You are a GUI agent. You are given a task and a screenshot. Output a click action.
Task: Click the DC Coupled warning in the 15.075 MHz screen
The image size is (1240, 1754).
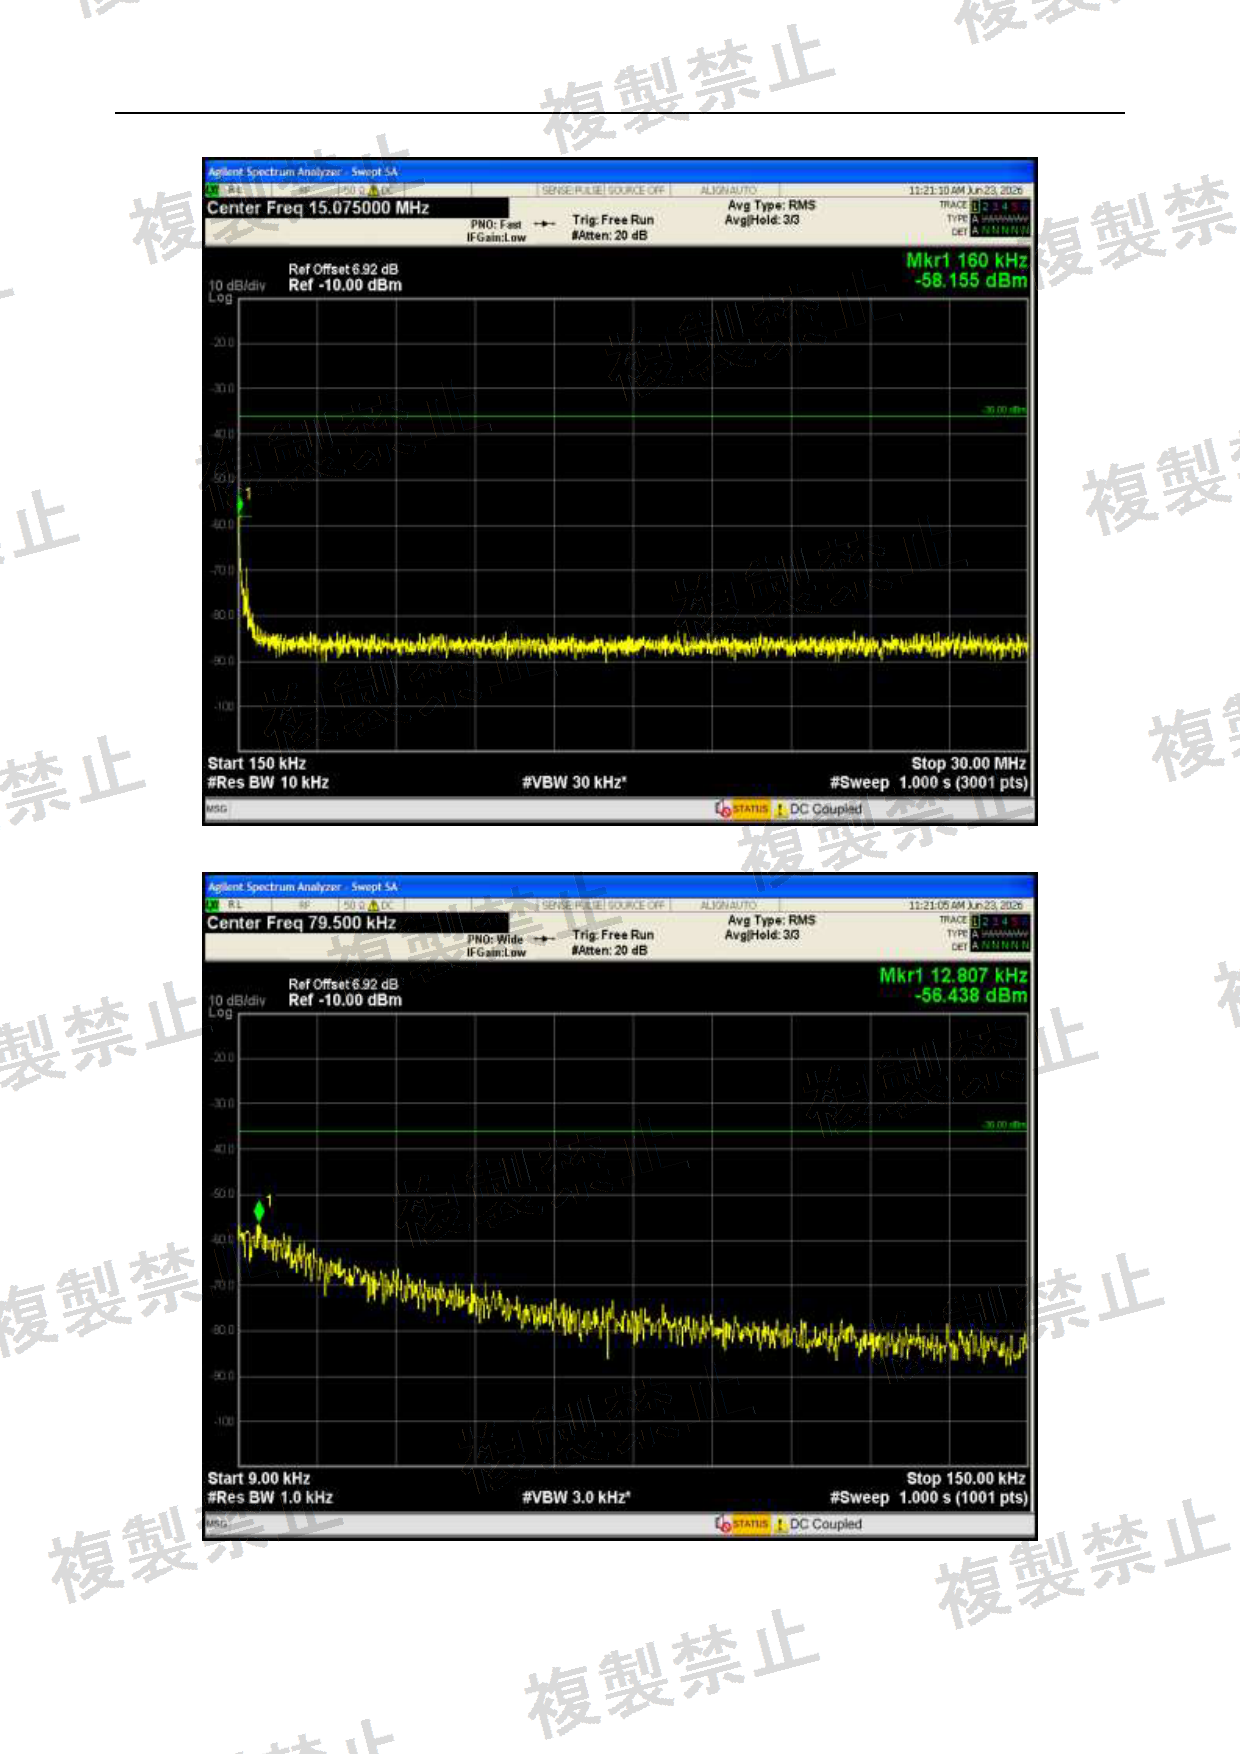pyautogui.click(x=818, y=809)
